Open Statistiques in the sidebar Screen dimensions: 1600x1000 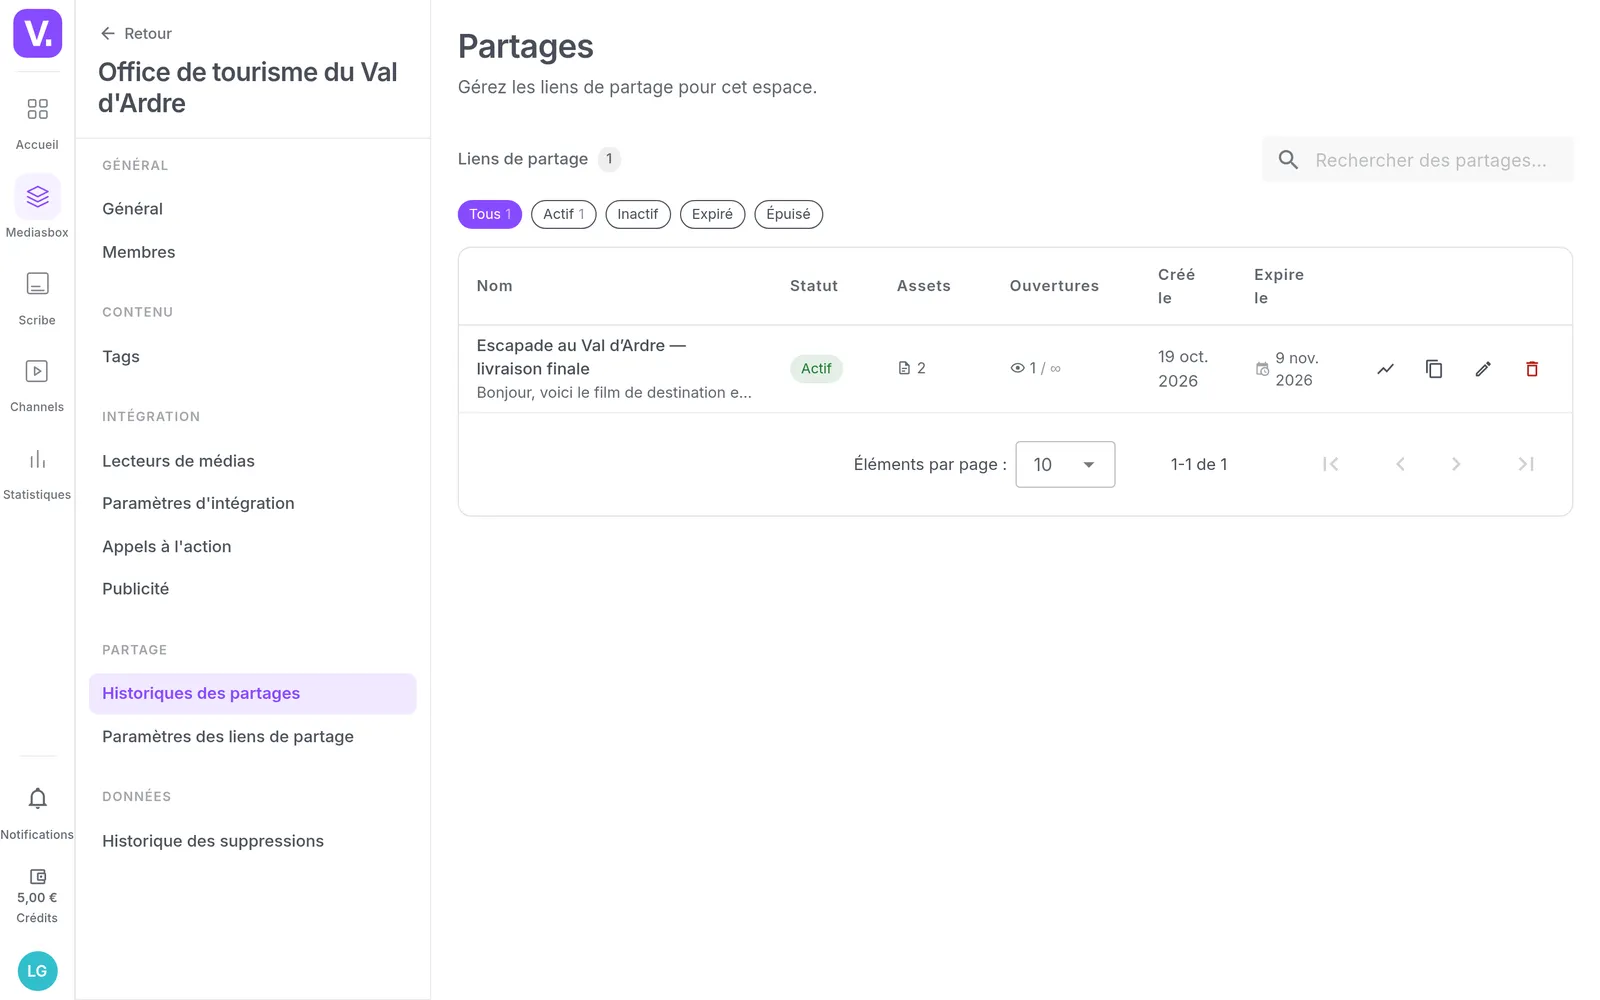click(37, 474)
